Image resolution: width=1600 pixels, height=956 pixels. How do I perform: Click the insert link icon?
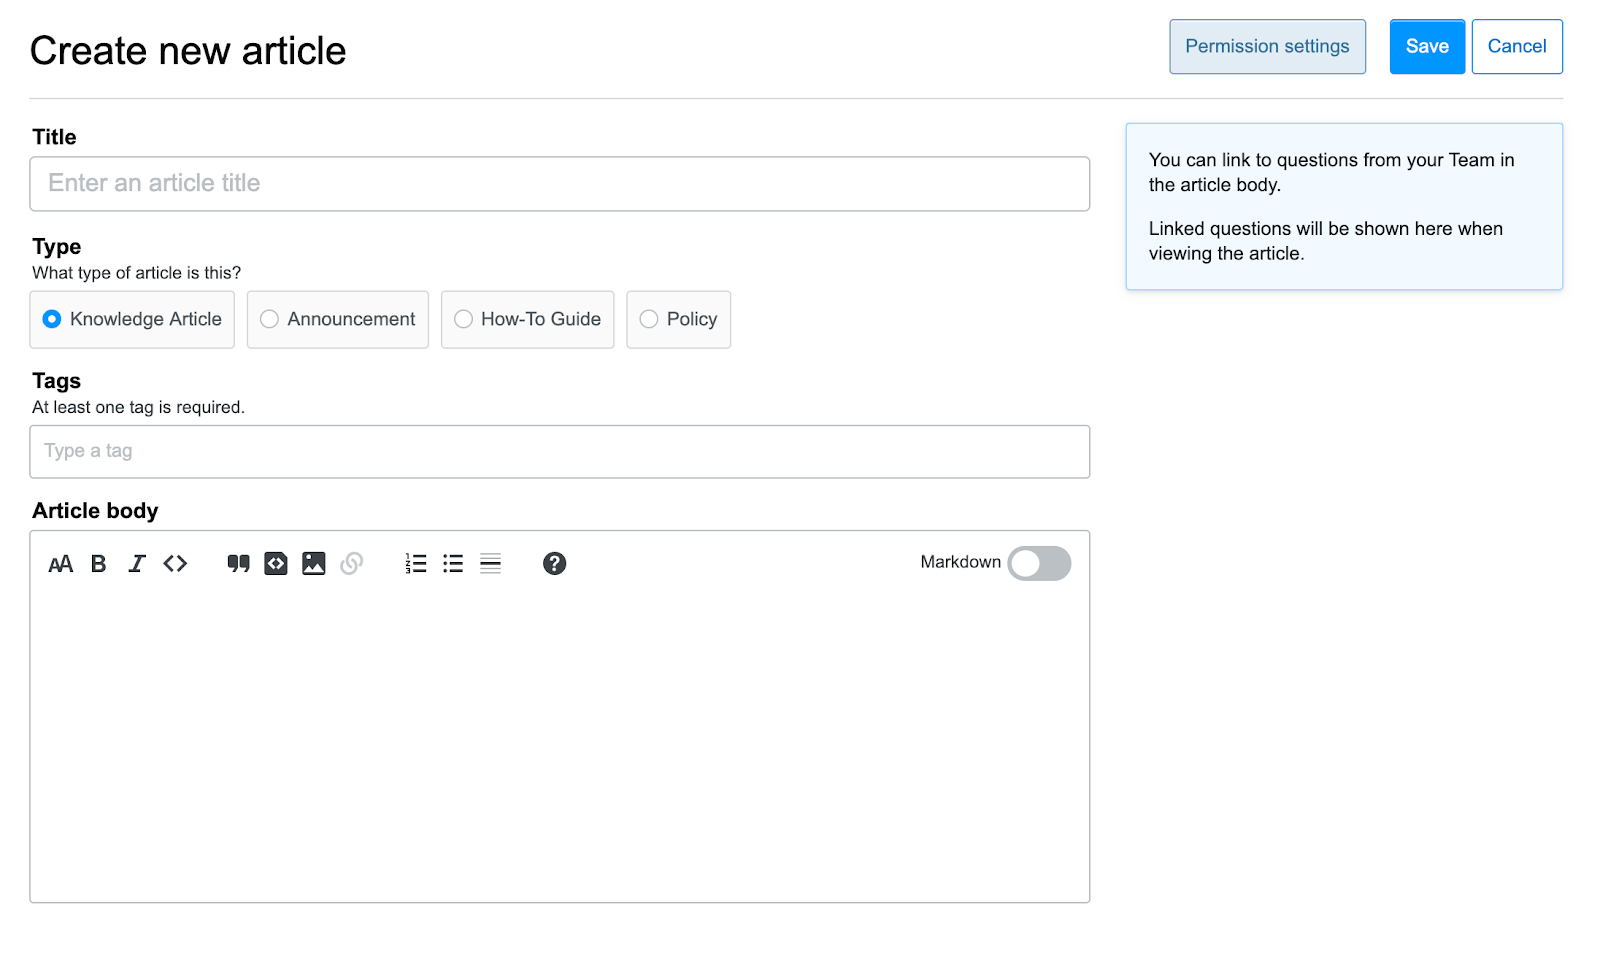[x=351, y=564]
